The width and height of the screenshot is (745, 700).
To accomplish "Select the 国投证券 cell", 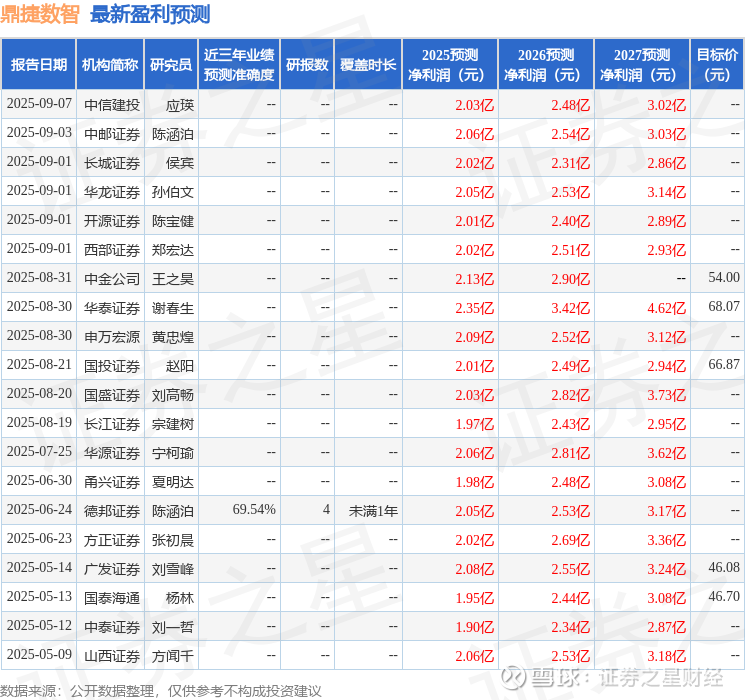I will click(112, 366).
